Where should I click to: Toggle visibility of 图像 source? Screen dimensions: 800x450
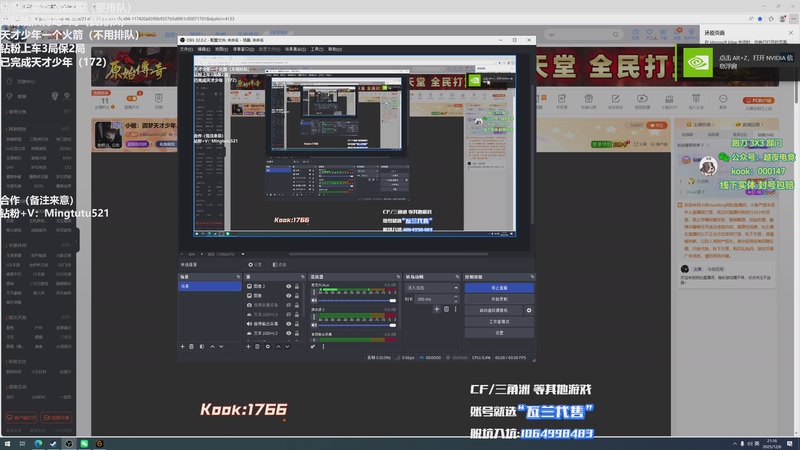pos(288,296)
